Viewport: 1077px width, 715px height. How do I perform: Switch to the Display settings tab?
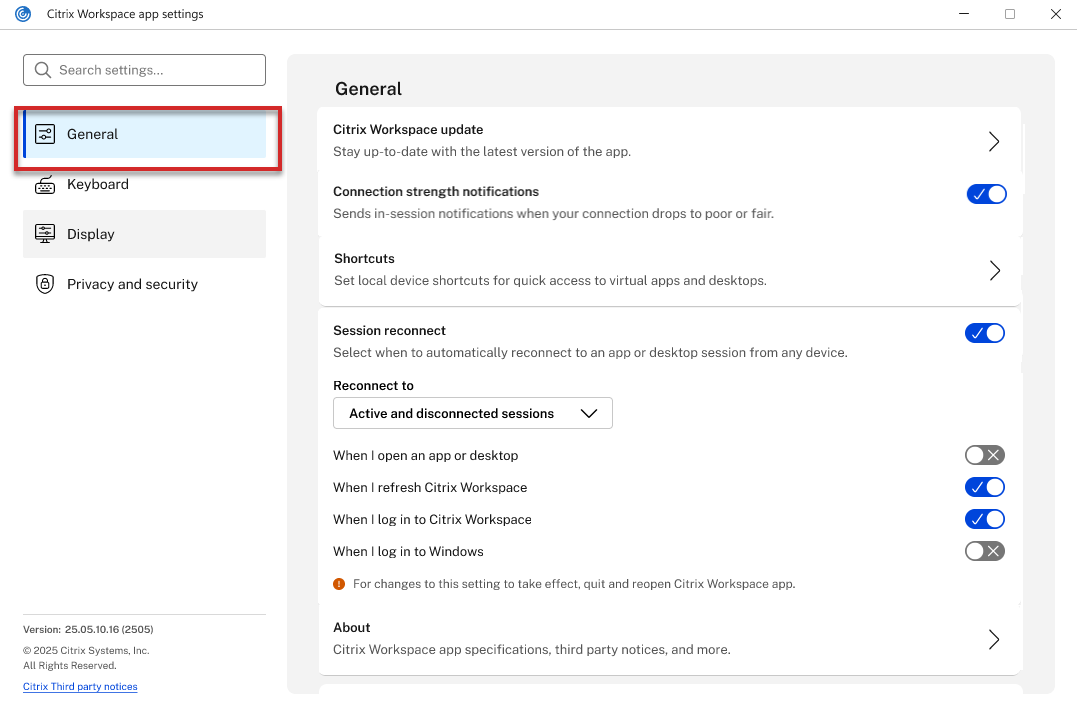coord(144,234)
